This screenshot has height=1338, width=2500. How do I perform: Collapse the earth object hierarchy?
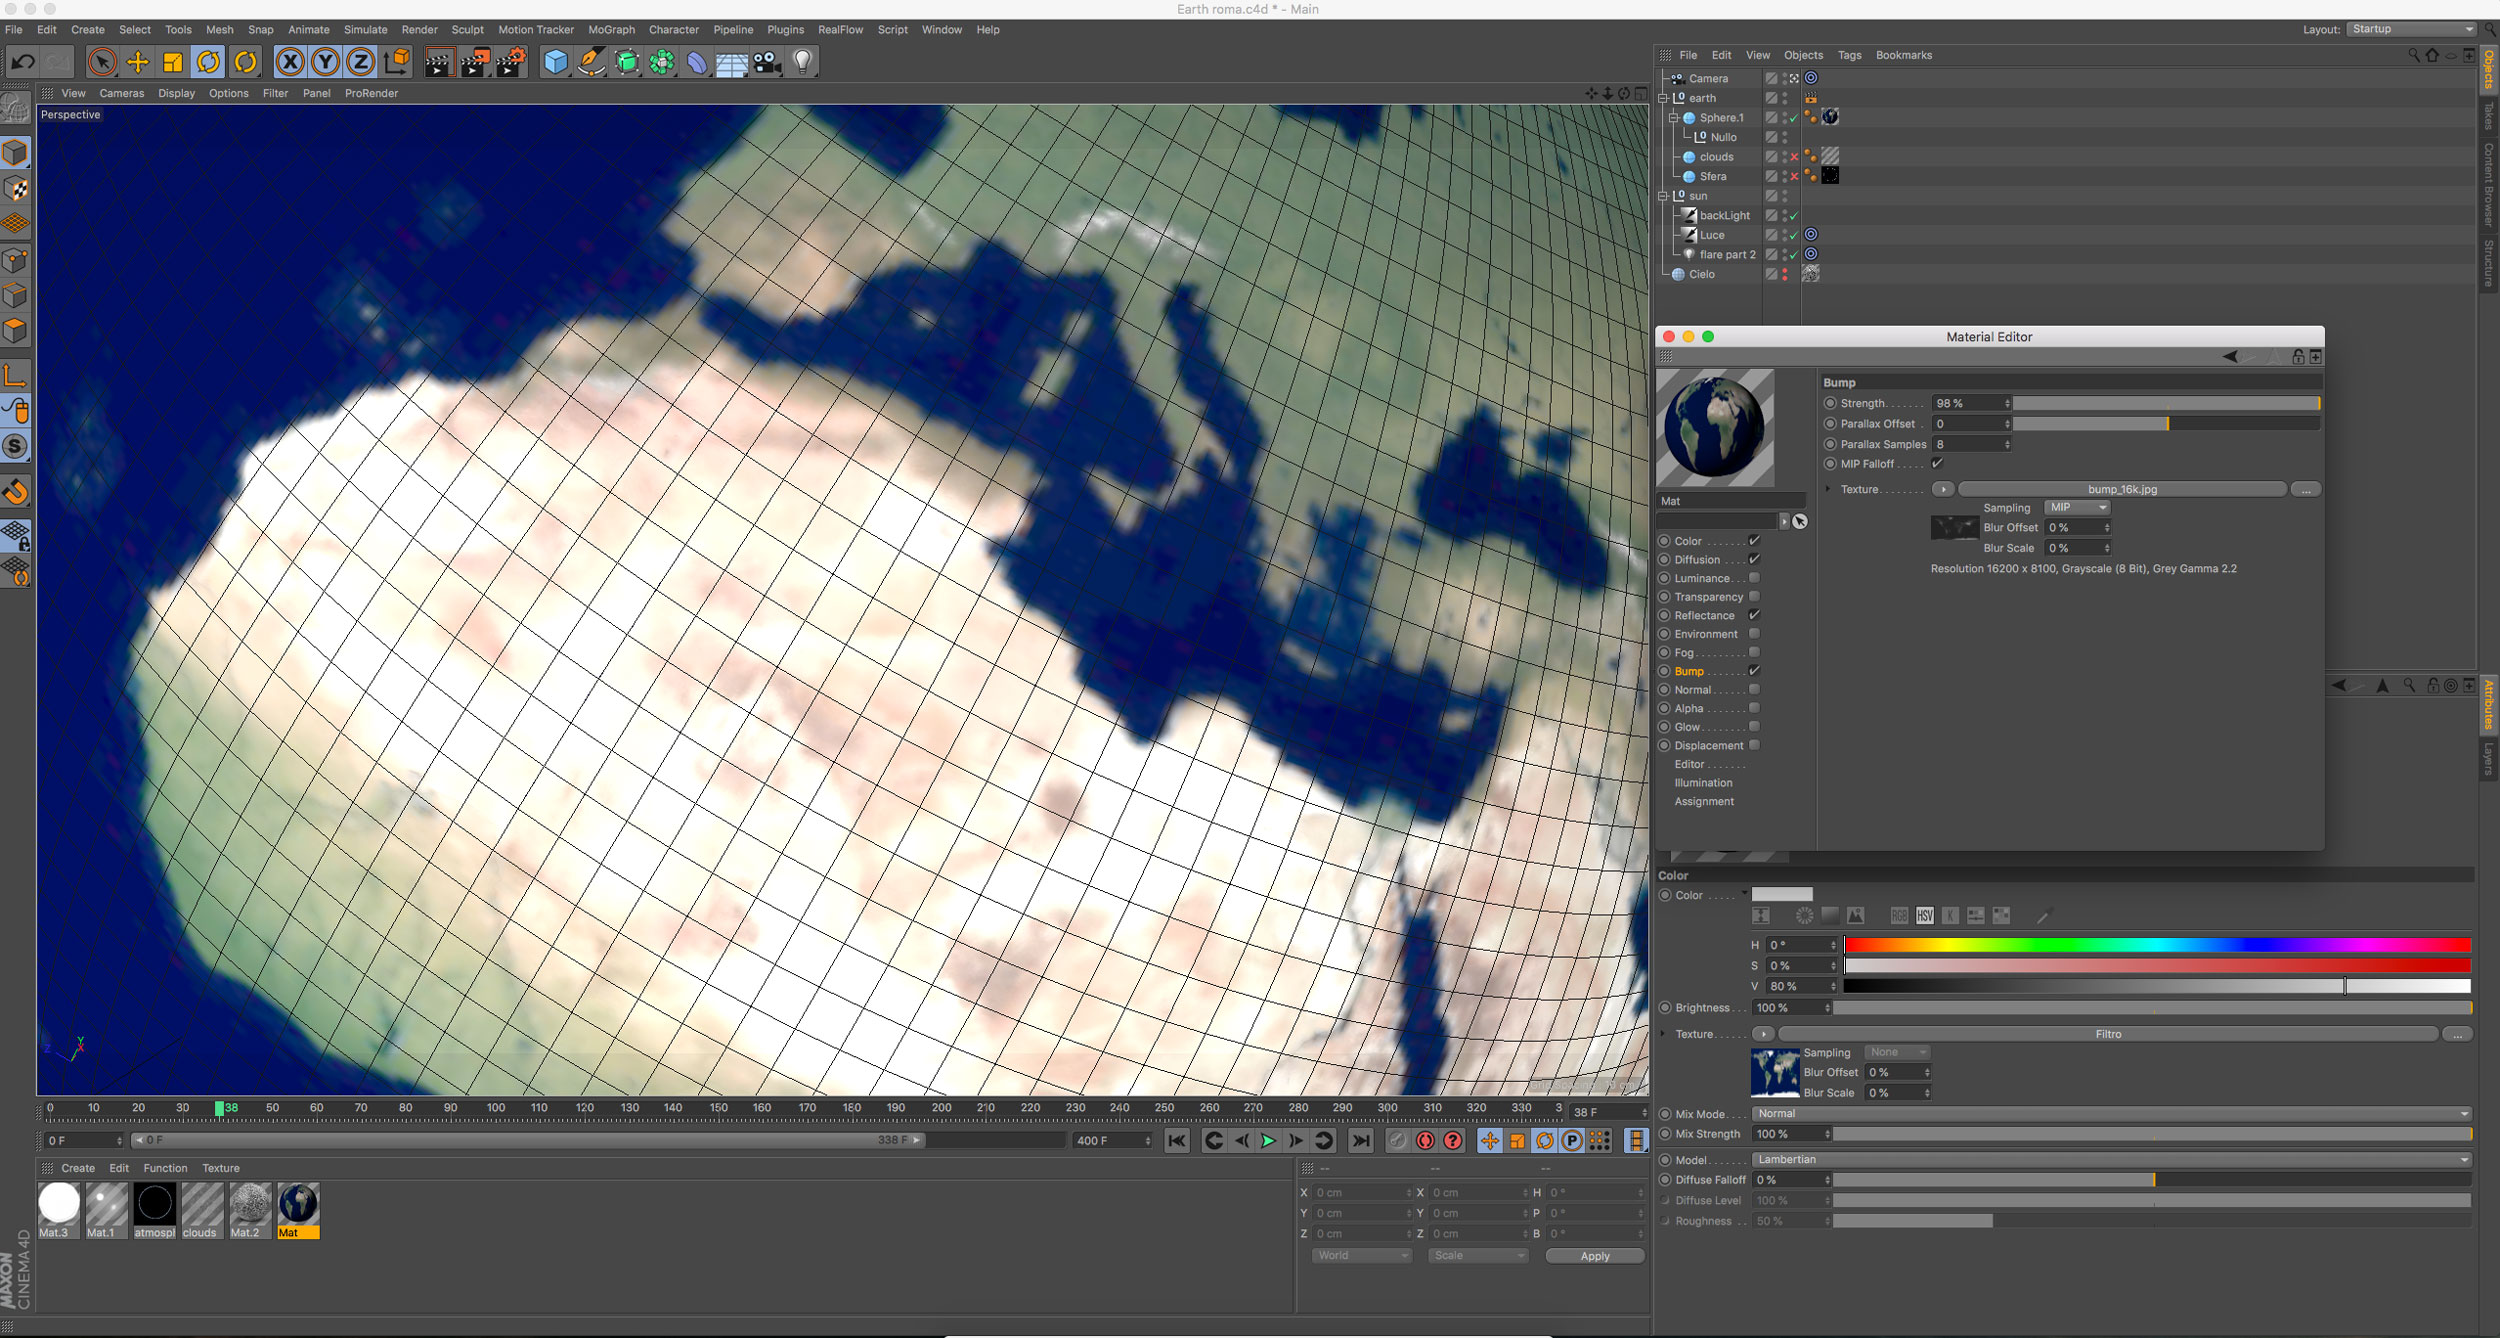[x=1663, y=98]
